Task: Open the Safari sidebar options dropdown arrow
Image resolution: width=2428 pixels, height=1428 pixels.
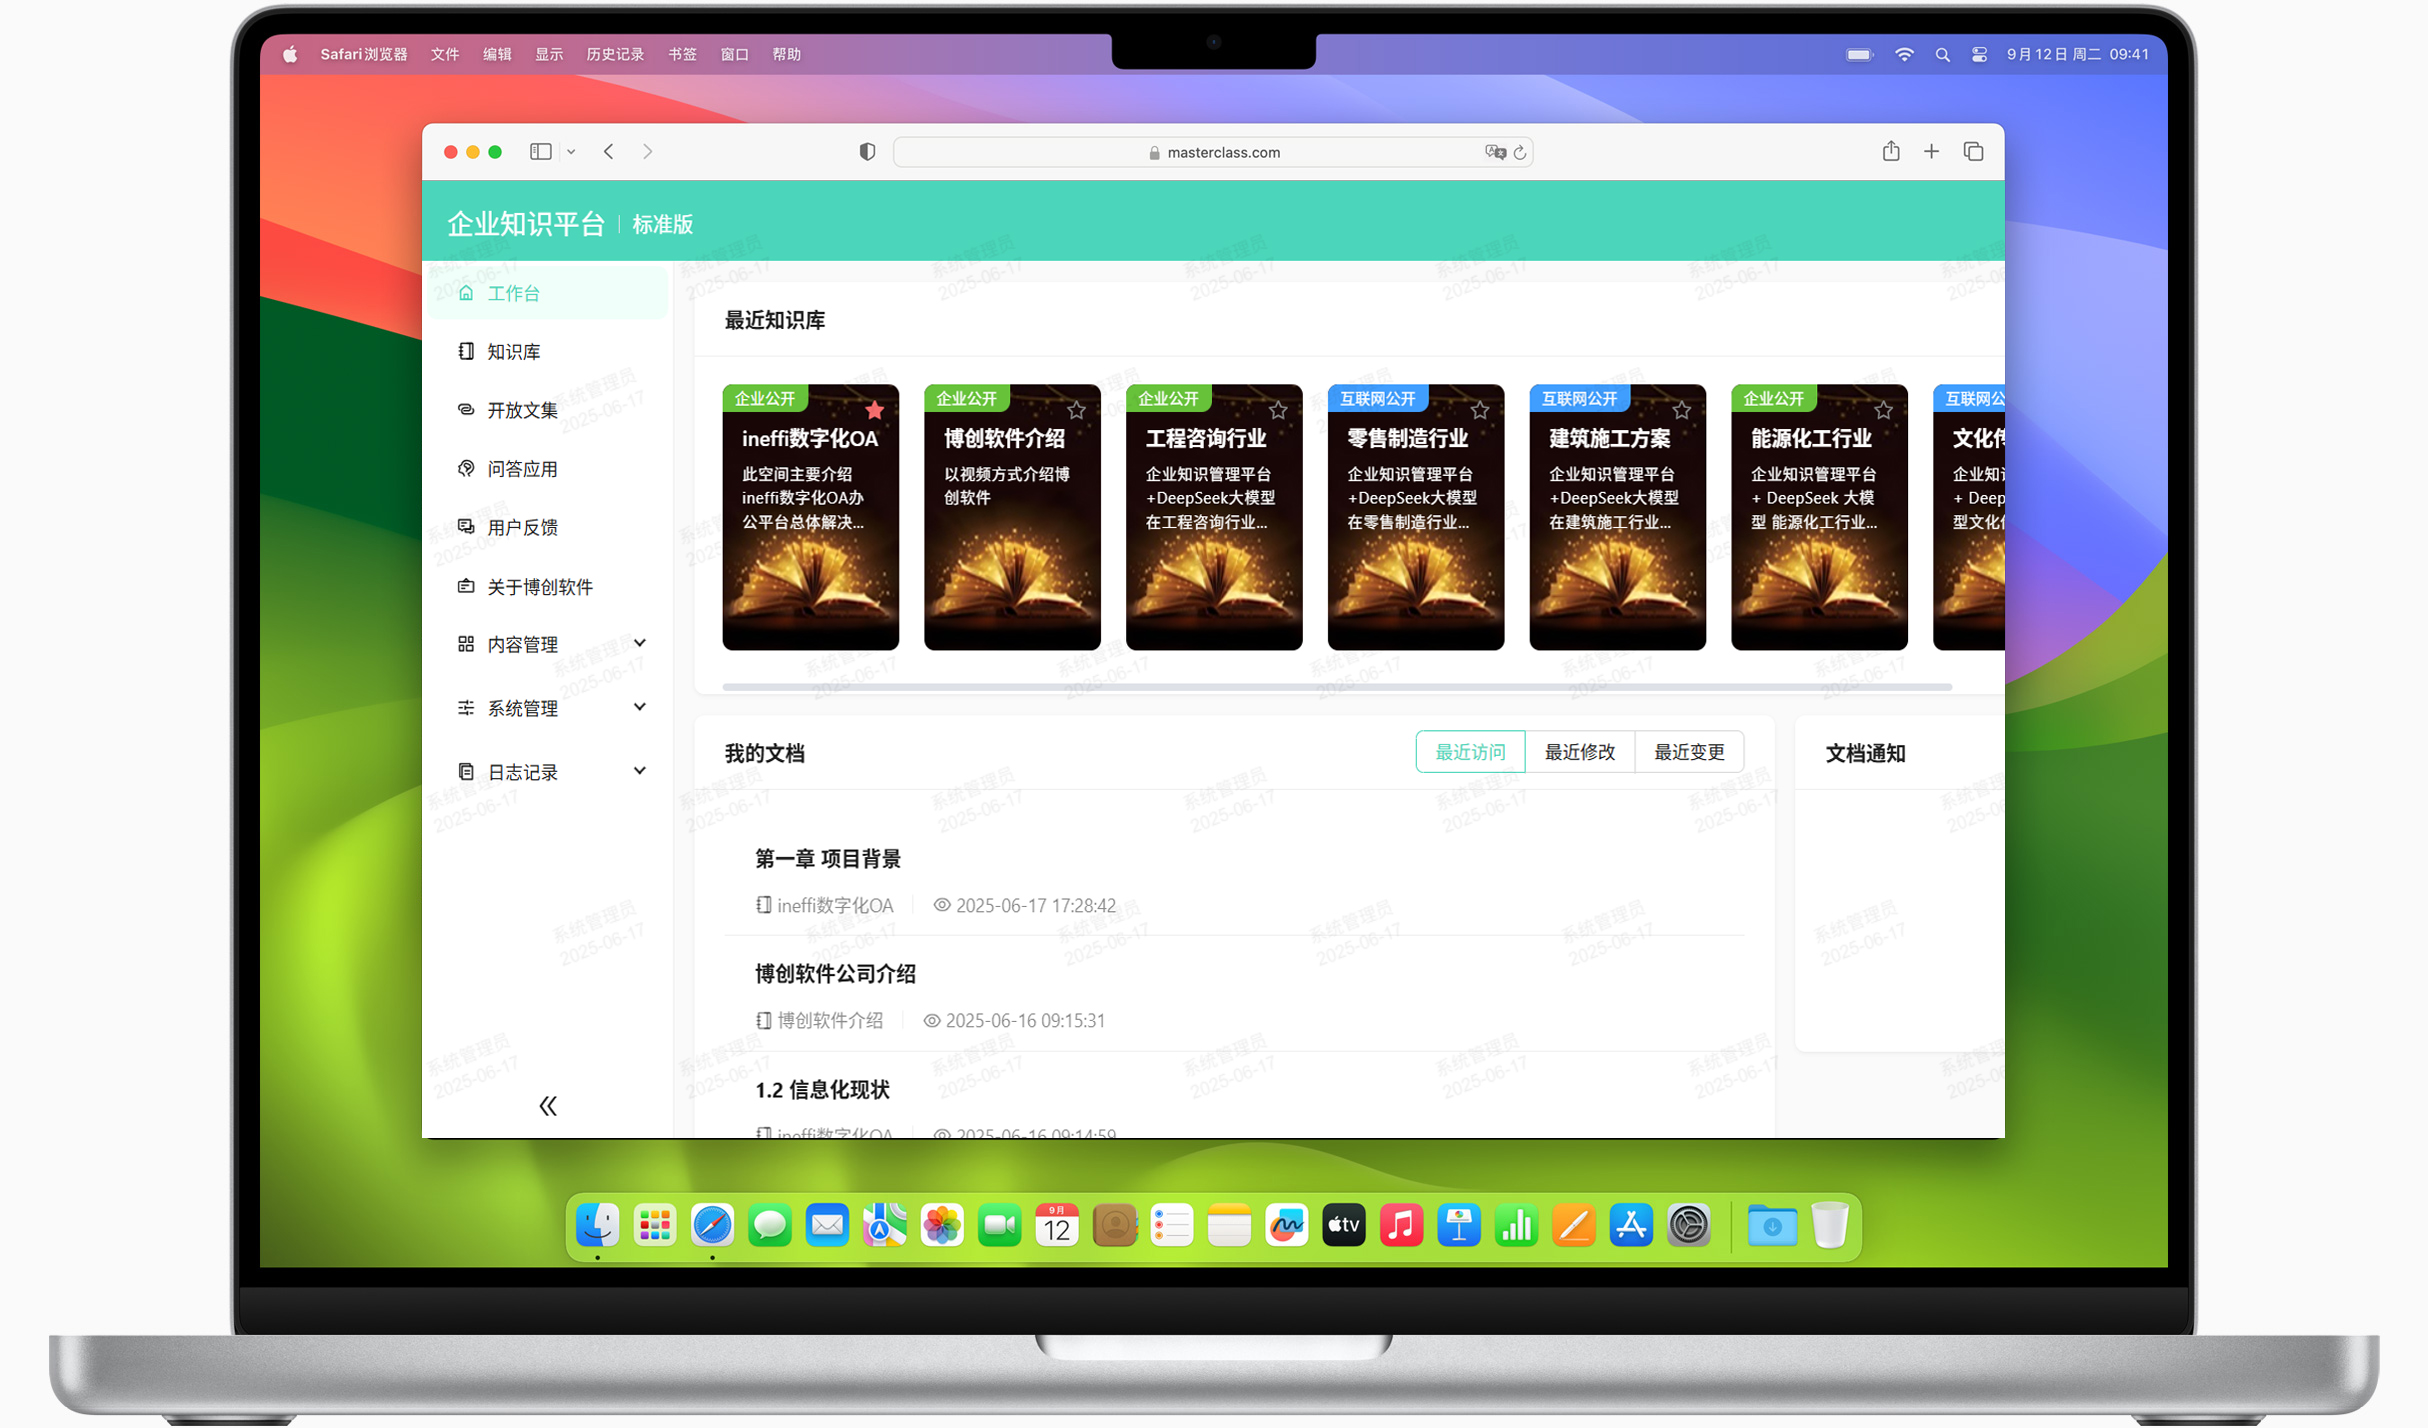Action: click(571, 152)
